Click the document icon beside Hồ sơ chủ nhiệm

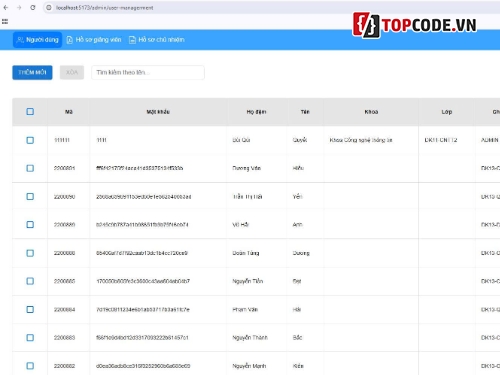[132, 40]
